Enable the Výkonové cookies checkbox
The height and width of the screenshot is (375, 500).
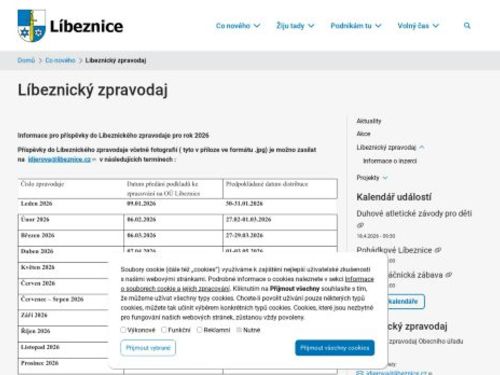[x=123, y=330]
